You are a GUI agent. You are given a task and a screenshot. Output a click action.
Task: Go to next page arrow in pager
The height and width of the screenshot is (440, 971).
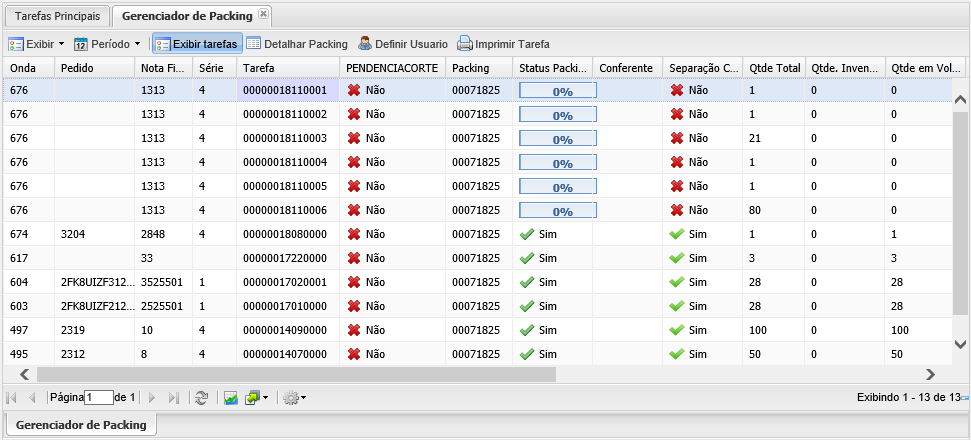pyautogui.click(x=152, y=398)
